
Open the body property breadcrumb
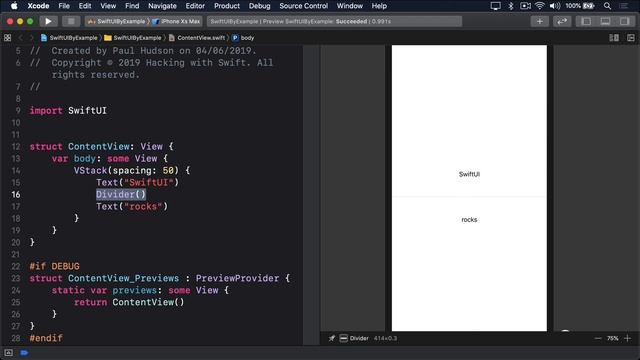(243, 38)
